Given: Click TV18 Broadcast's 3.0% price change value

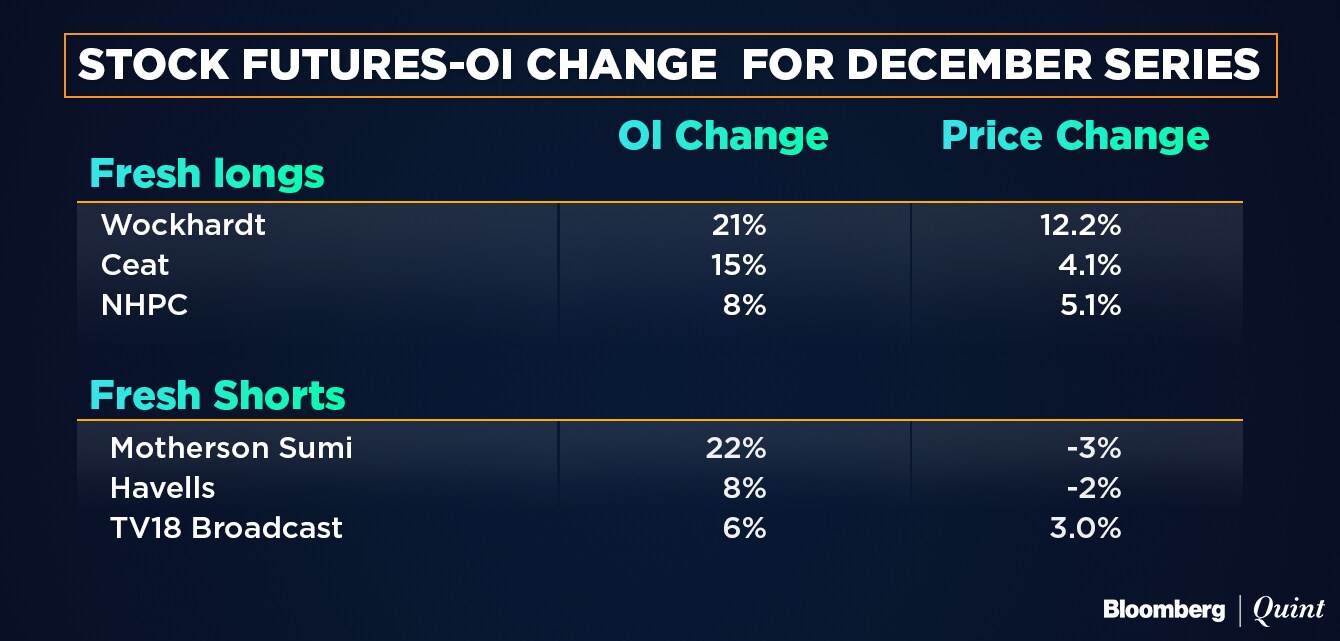Looking at the screenshot, I should (x=1086, y=528).
